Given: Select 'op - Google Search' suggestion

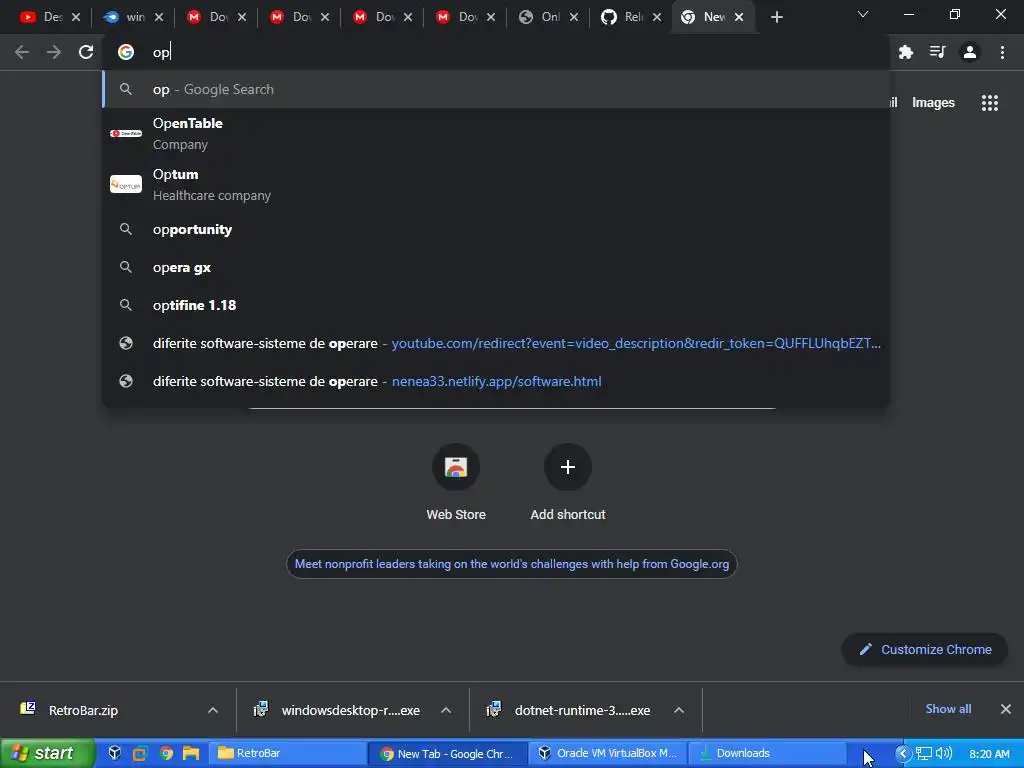Looking at the screenshot, I should tap(496, 89).
